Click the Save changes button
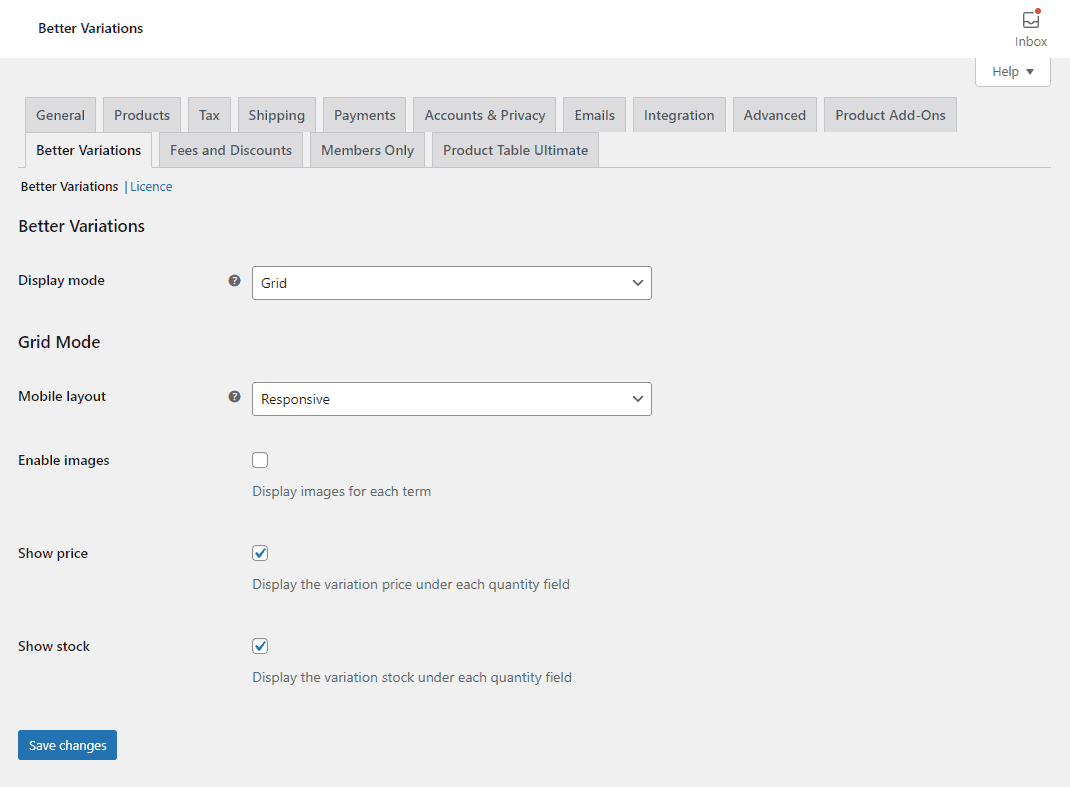 point(68,745)
